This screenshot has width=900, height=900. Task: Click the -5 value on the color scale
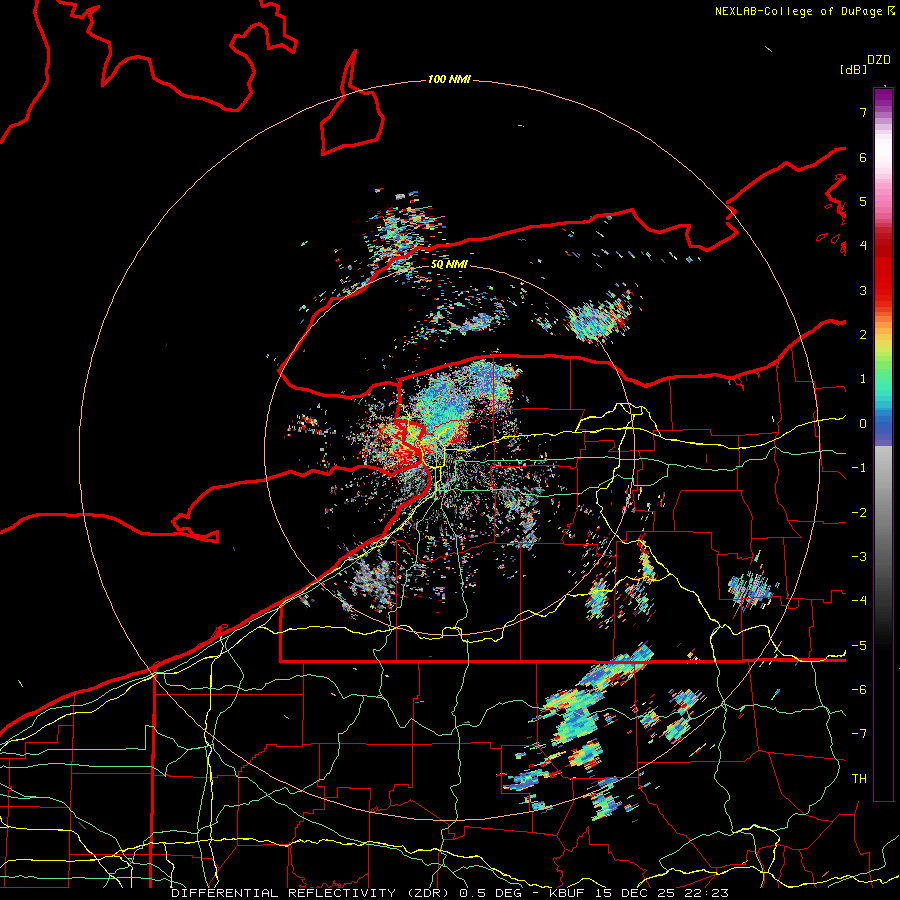click(859, 645)
